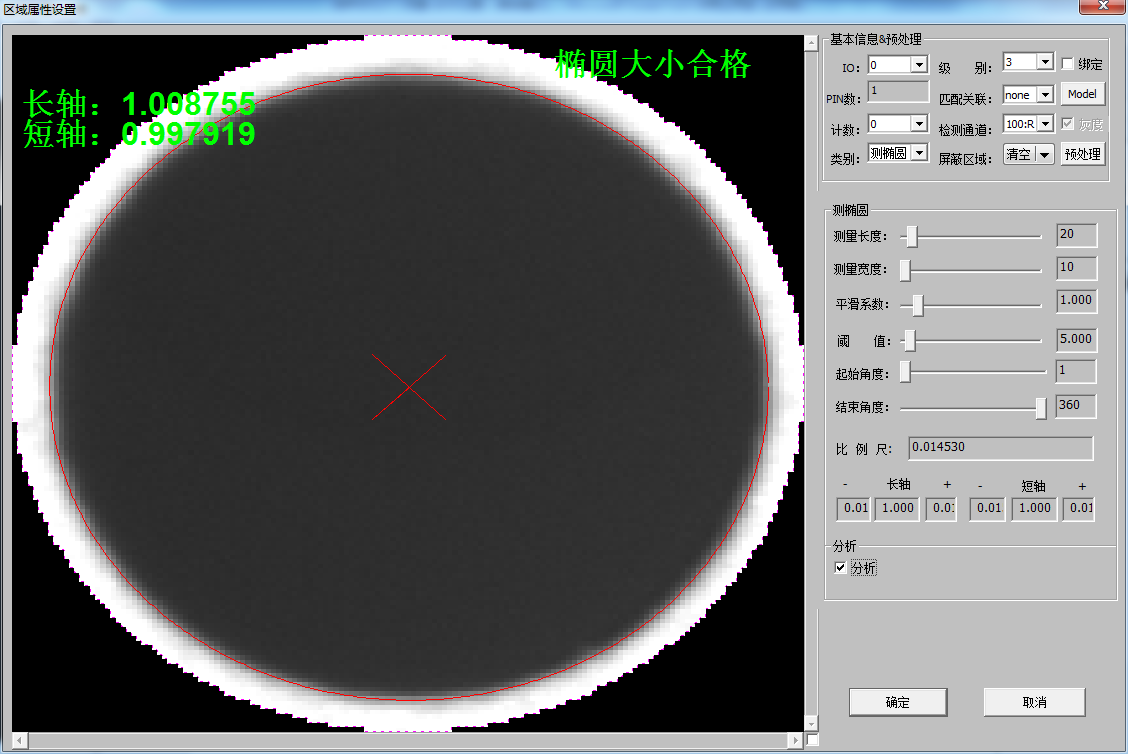
Task: Click the 短轴 nominal value field
Action: [x=1034, y=509]
